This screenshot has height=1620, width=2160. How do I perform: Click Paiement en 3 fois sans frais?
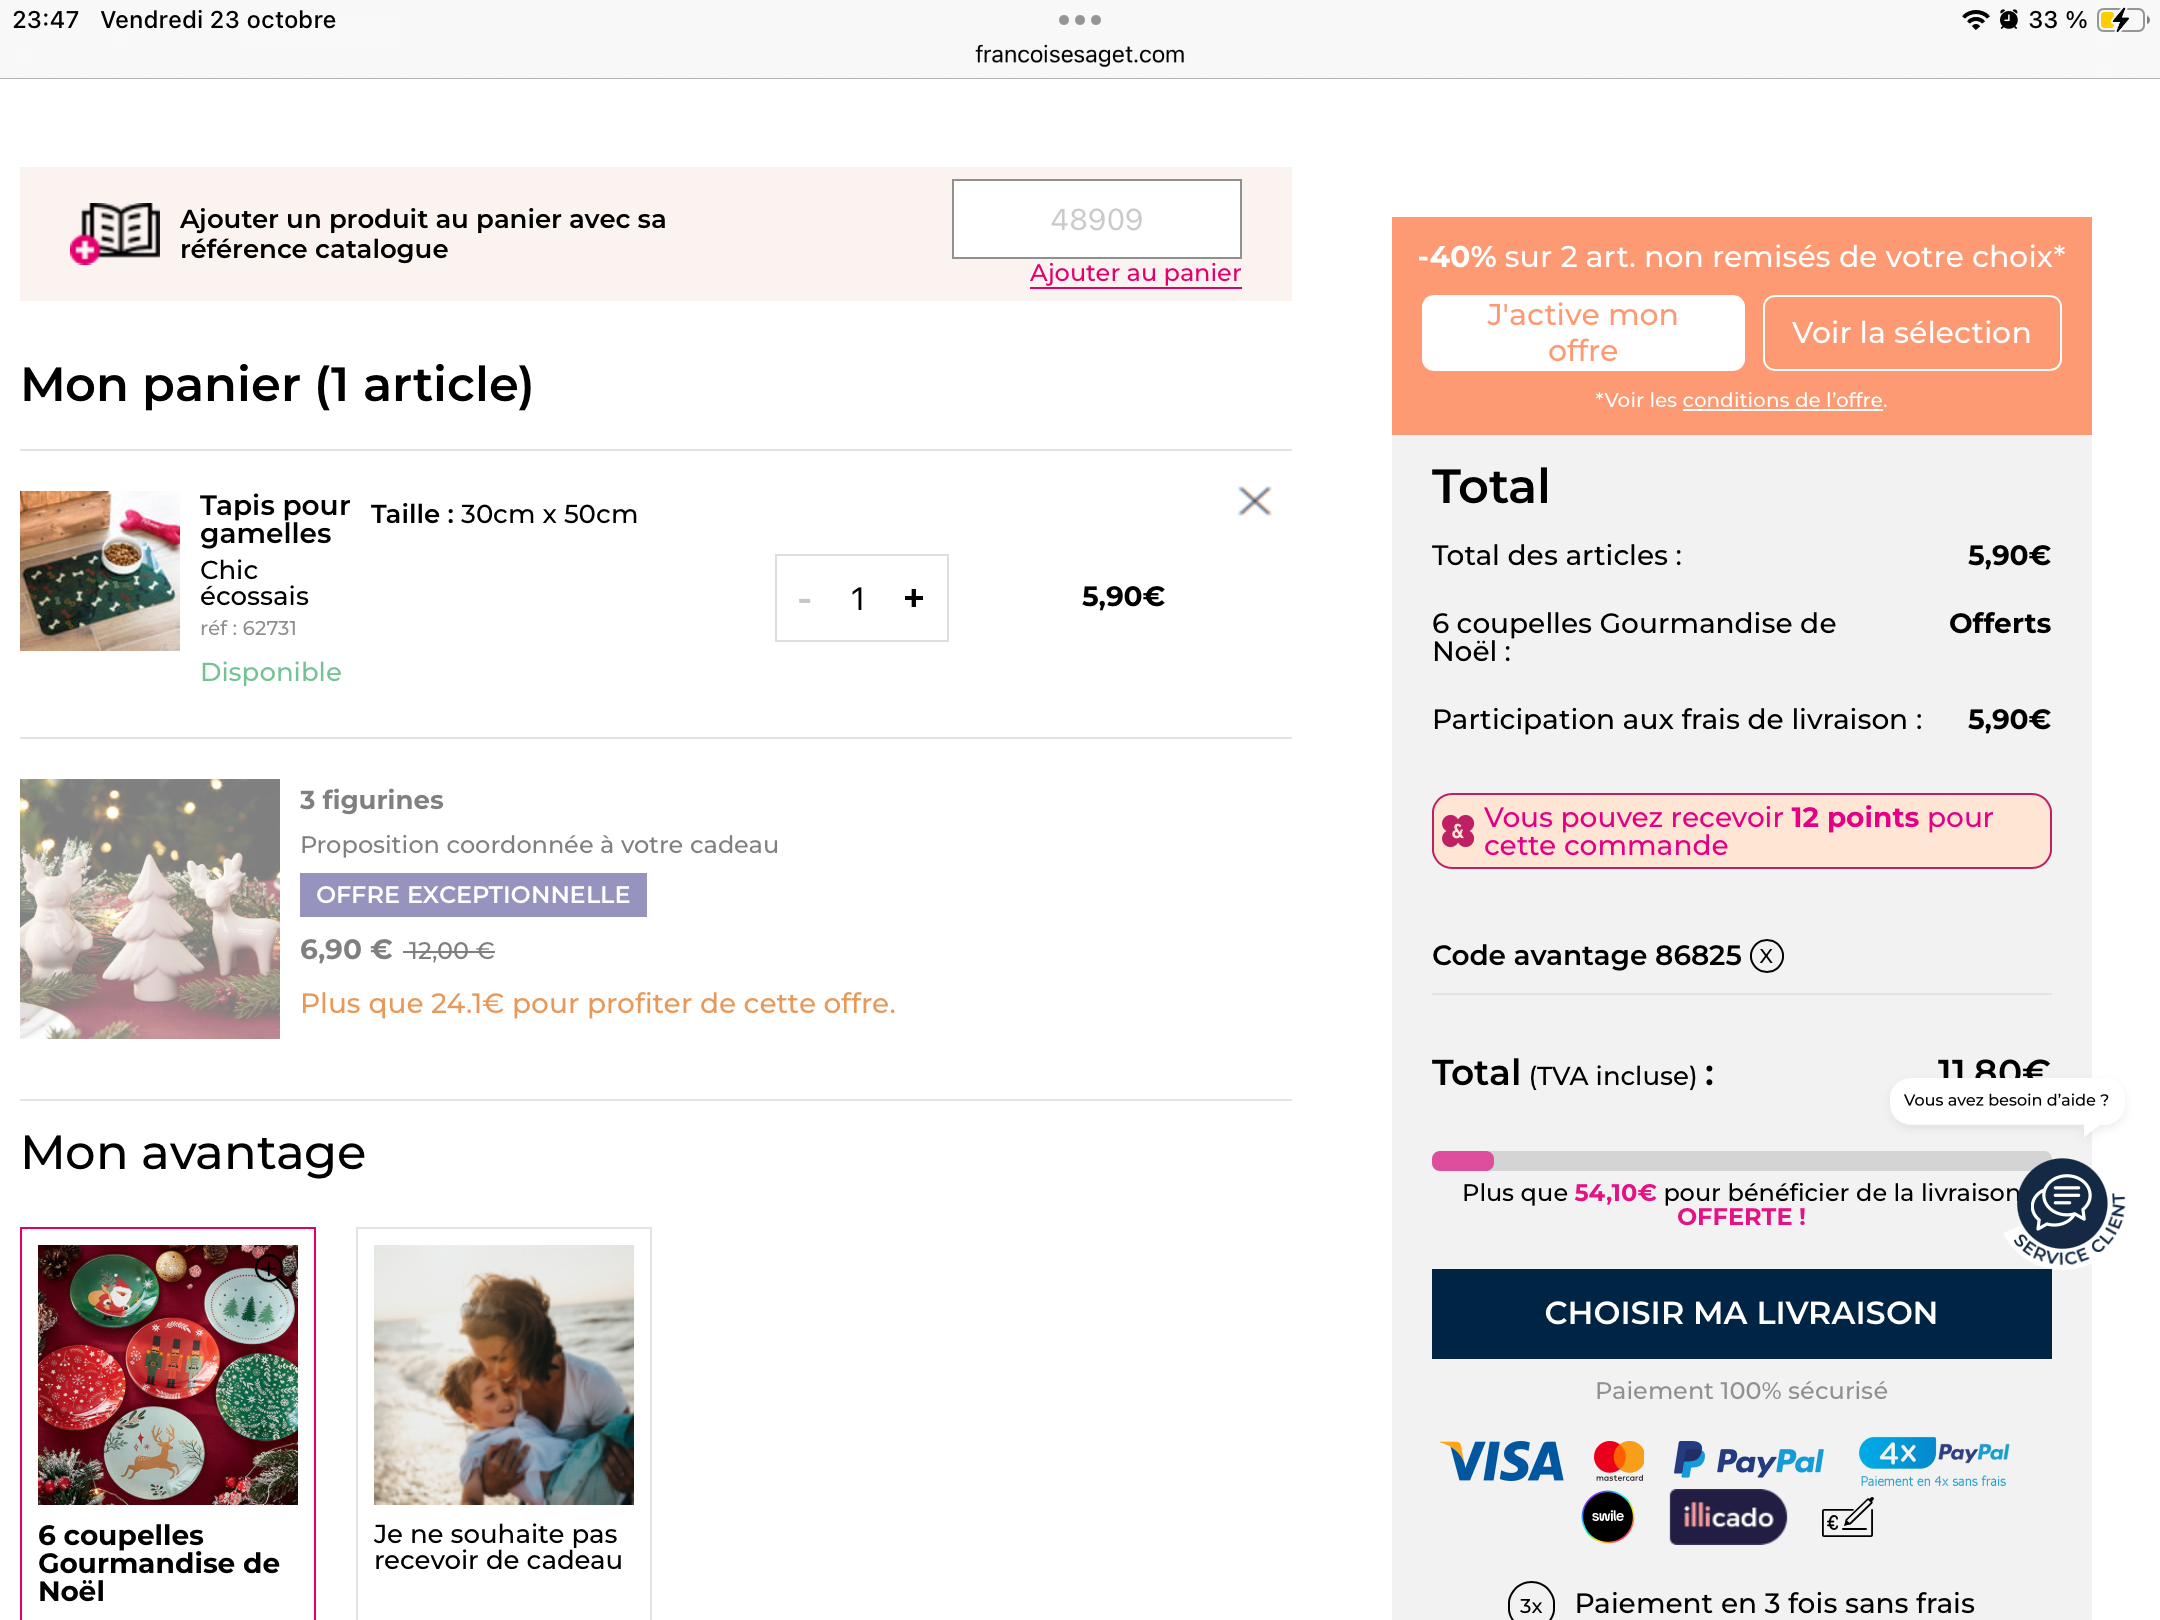click(1774, 1603)
